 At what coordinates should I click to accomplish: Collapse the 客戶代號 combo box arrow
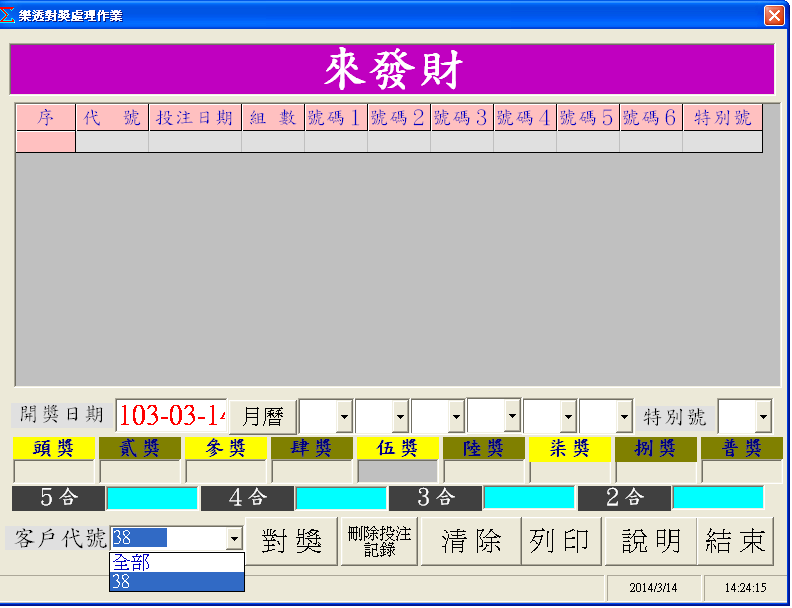click(234, 538)
